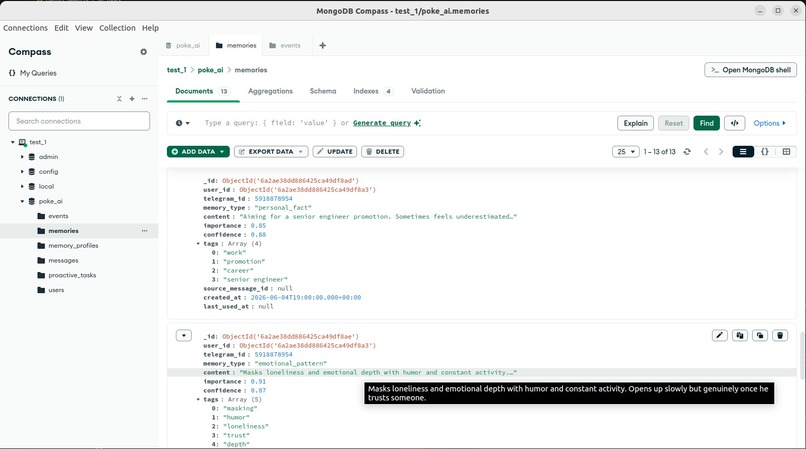The width and height of the screenshot is (806, 449).
Task: Click the Explain button
Action: coord(635,123)
